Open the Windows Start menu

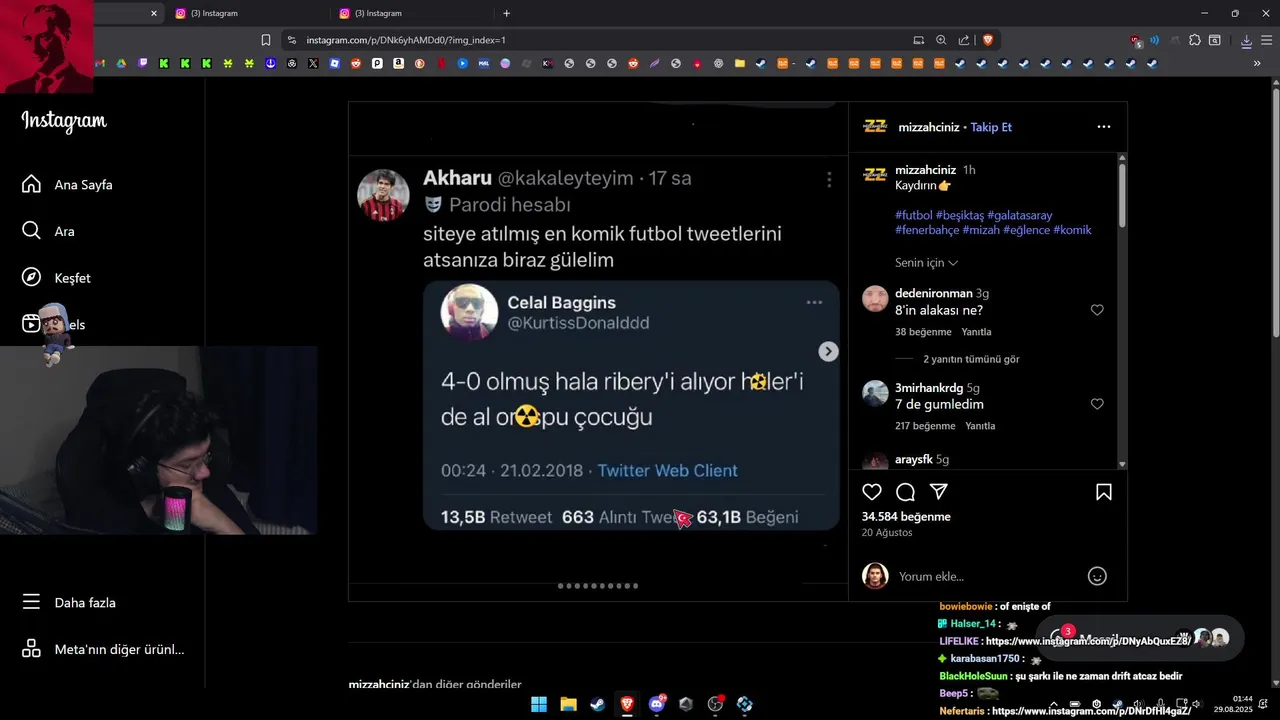[539, 704]
